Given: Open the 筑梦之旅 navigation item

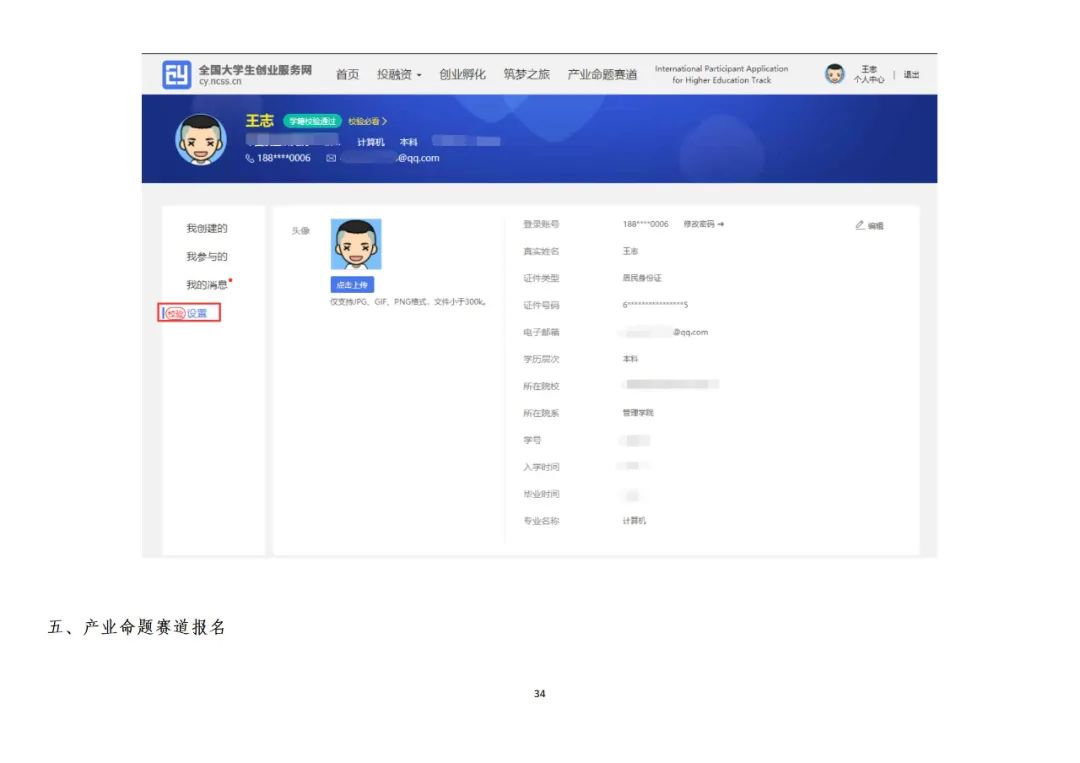Looking at the screenshot, I should 526,75.
